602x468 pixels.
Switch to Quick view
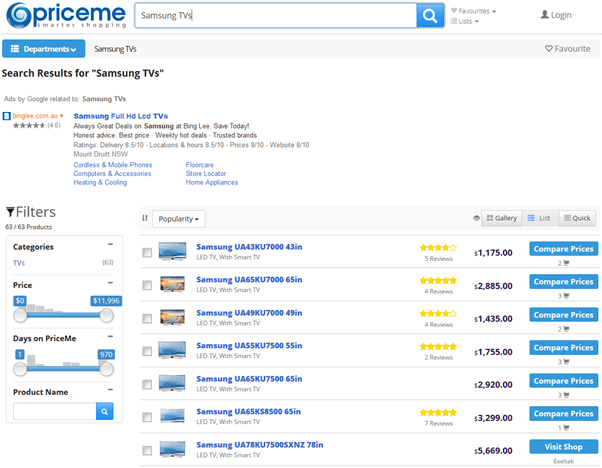click(577, 218)
